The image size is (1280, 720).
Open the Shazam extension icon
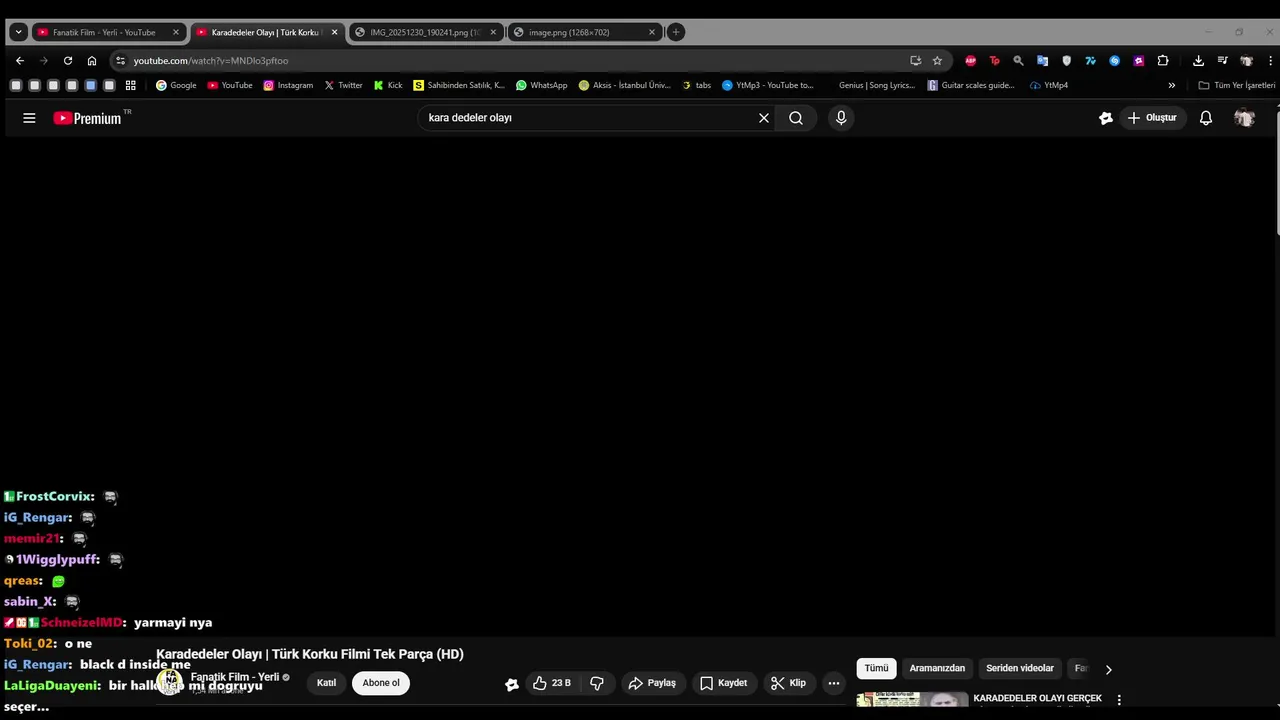point(1115,60)
